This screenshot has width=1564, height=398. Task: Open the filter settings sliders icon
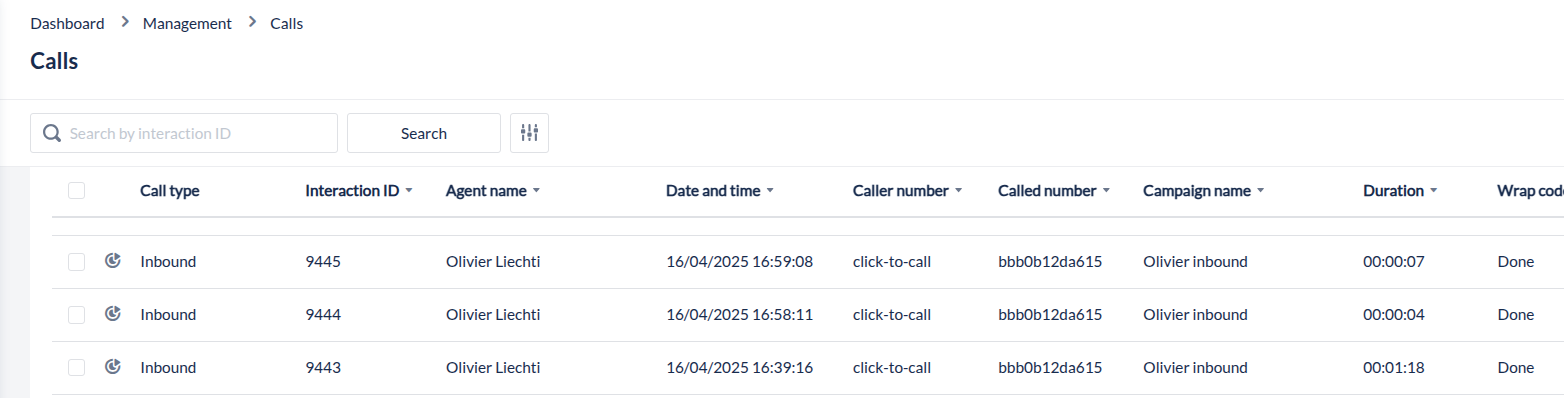pyautogui.click(x=529, y=133)
